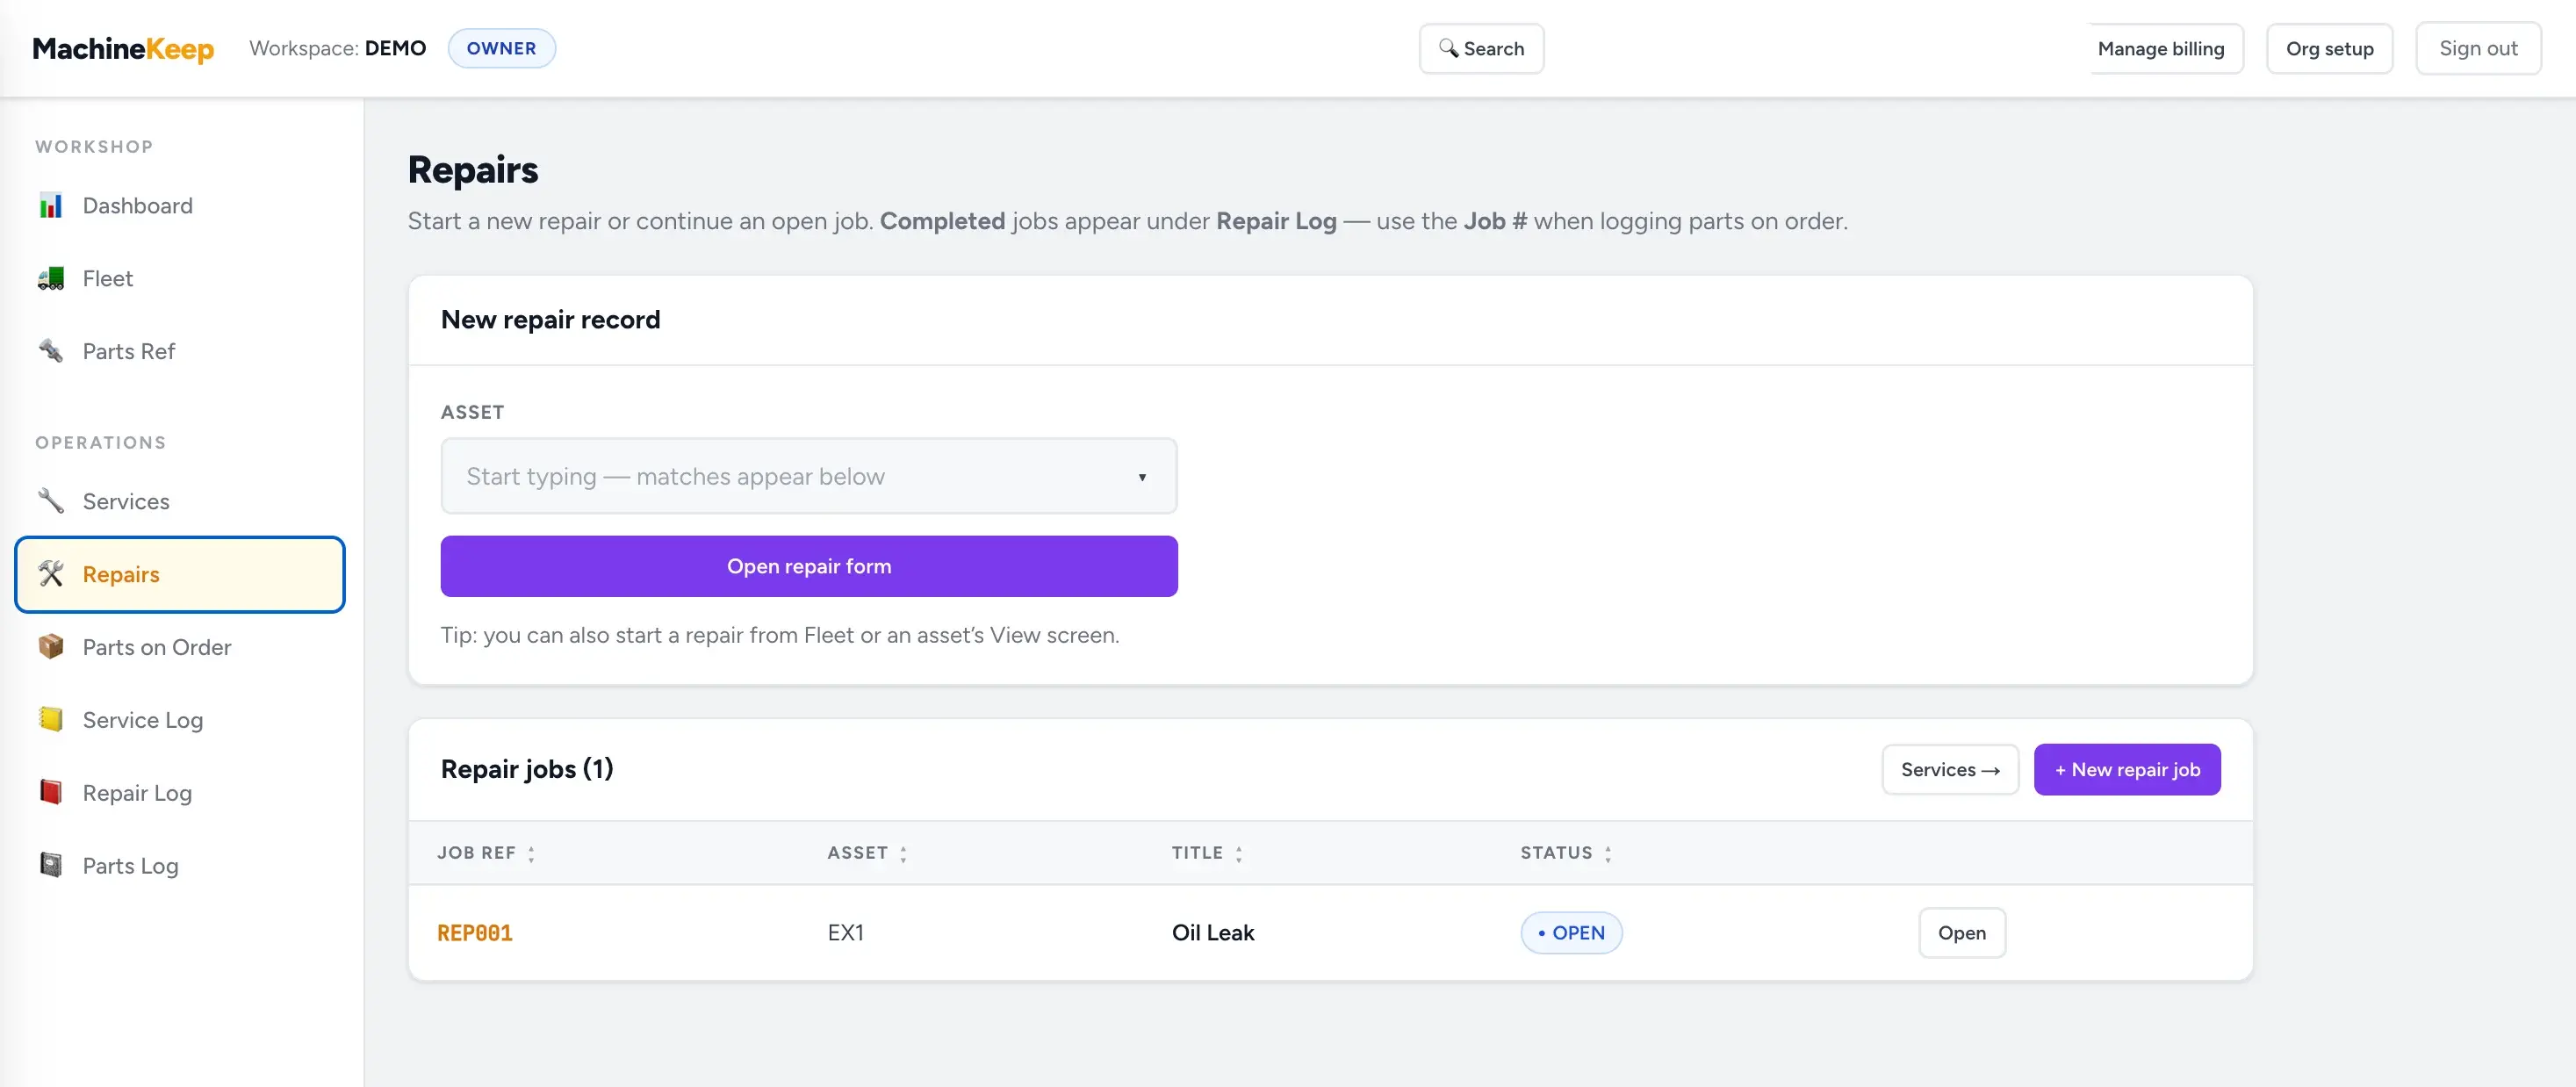Click the MachineKeep logo
The height and width of the screenshot is (1087, 2576).
pos(123,48)
